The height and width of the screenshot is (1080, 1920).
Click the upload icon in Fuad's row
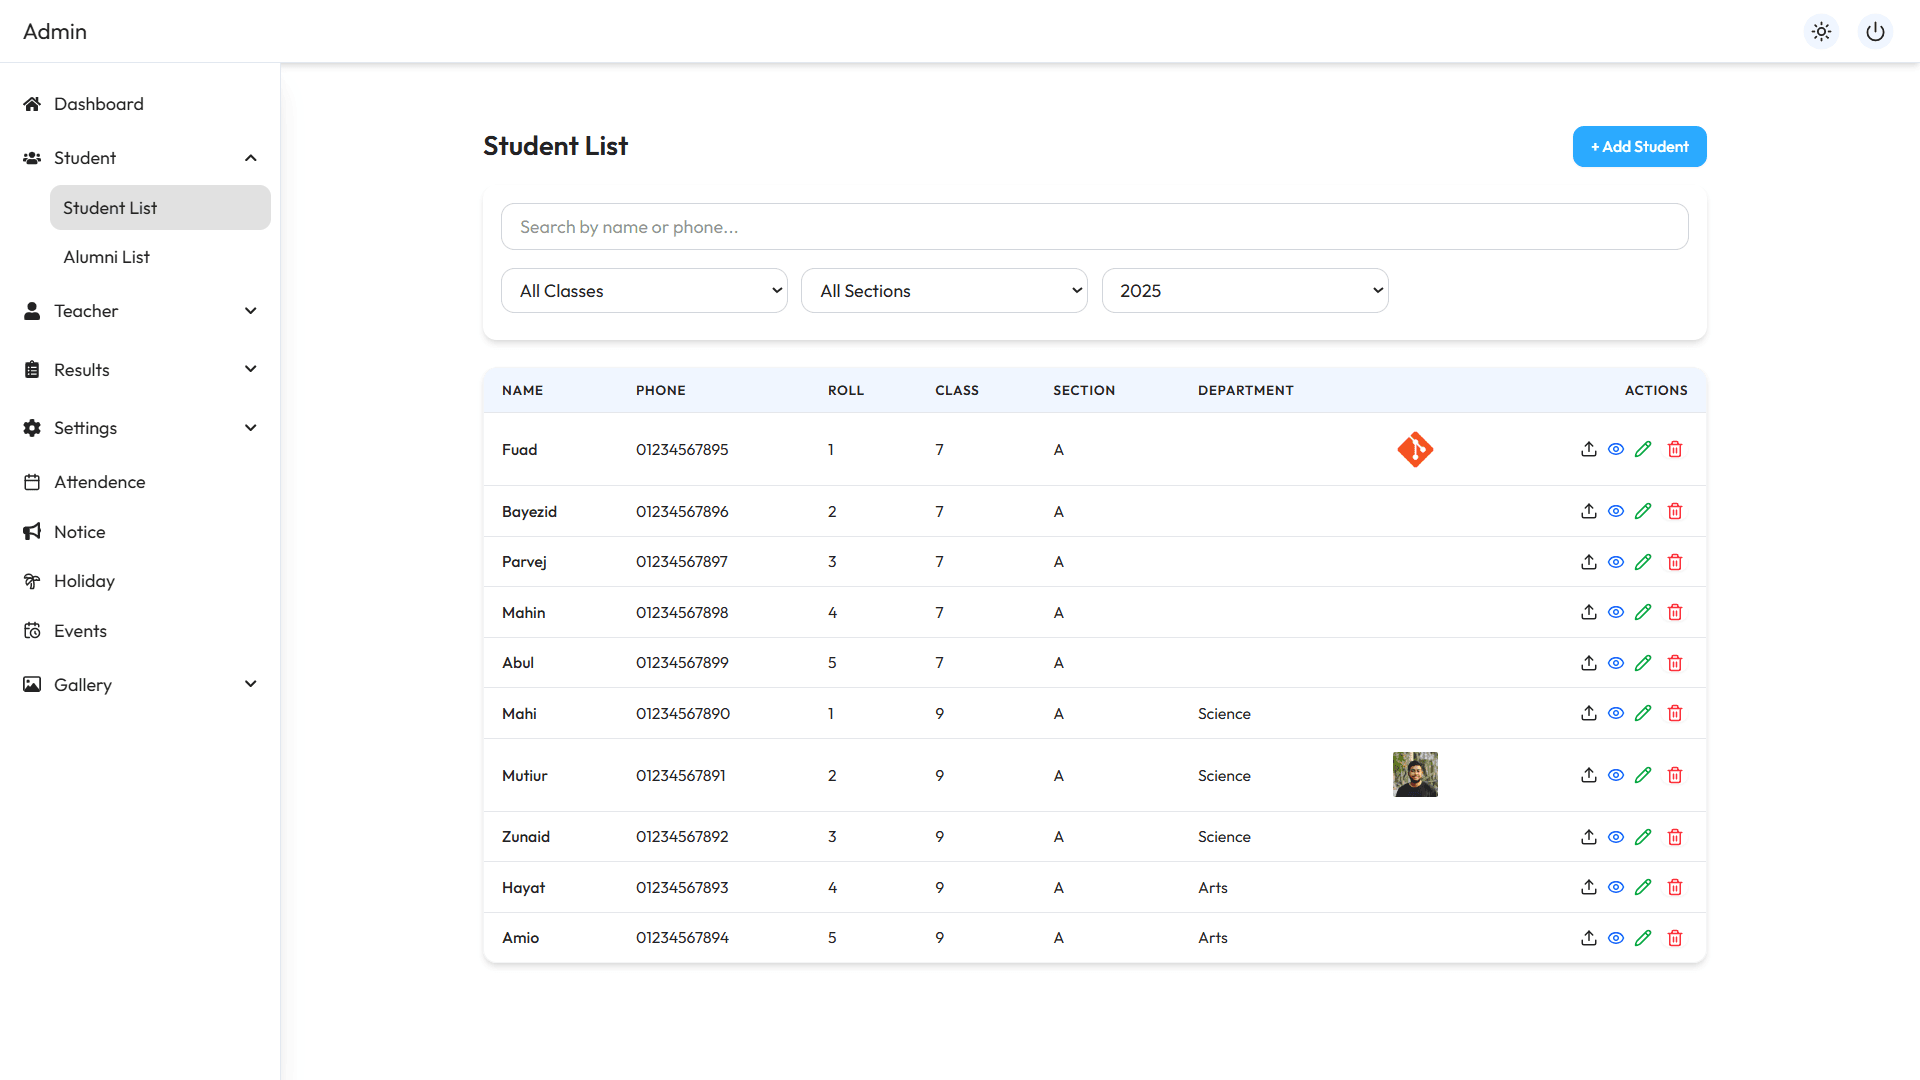pos(1588,449)
